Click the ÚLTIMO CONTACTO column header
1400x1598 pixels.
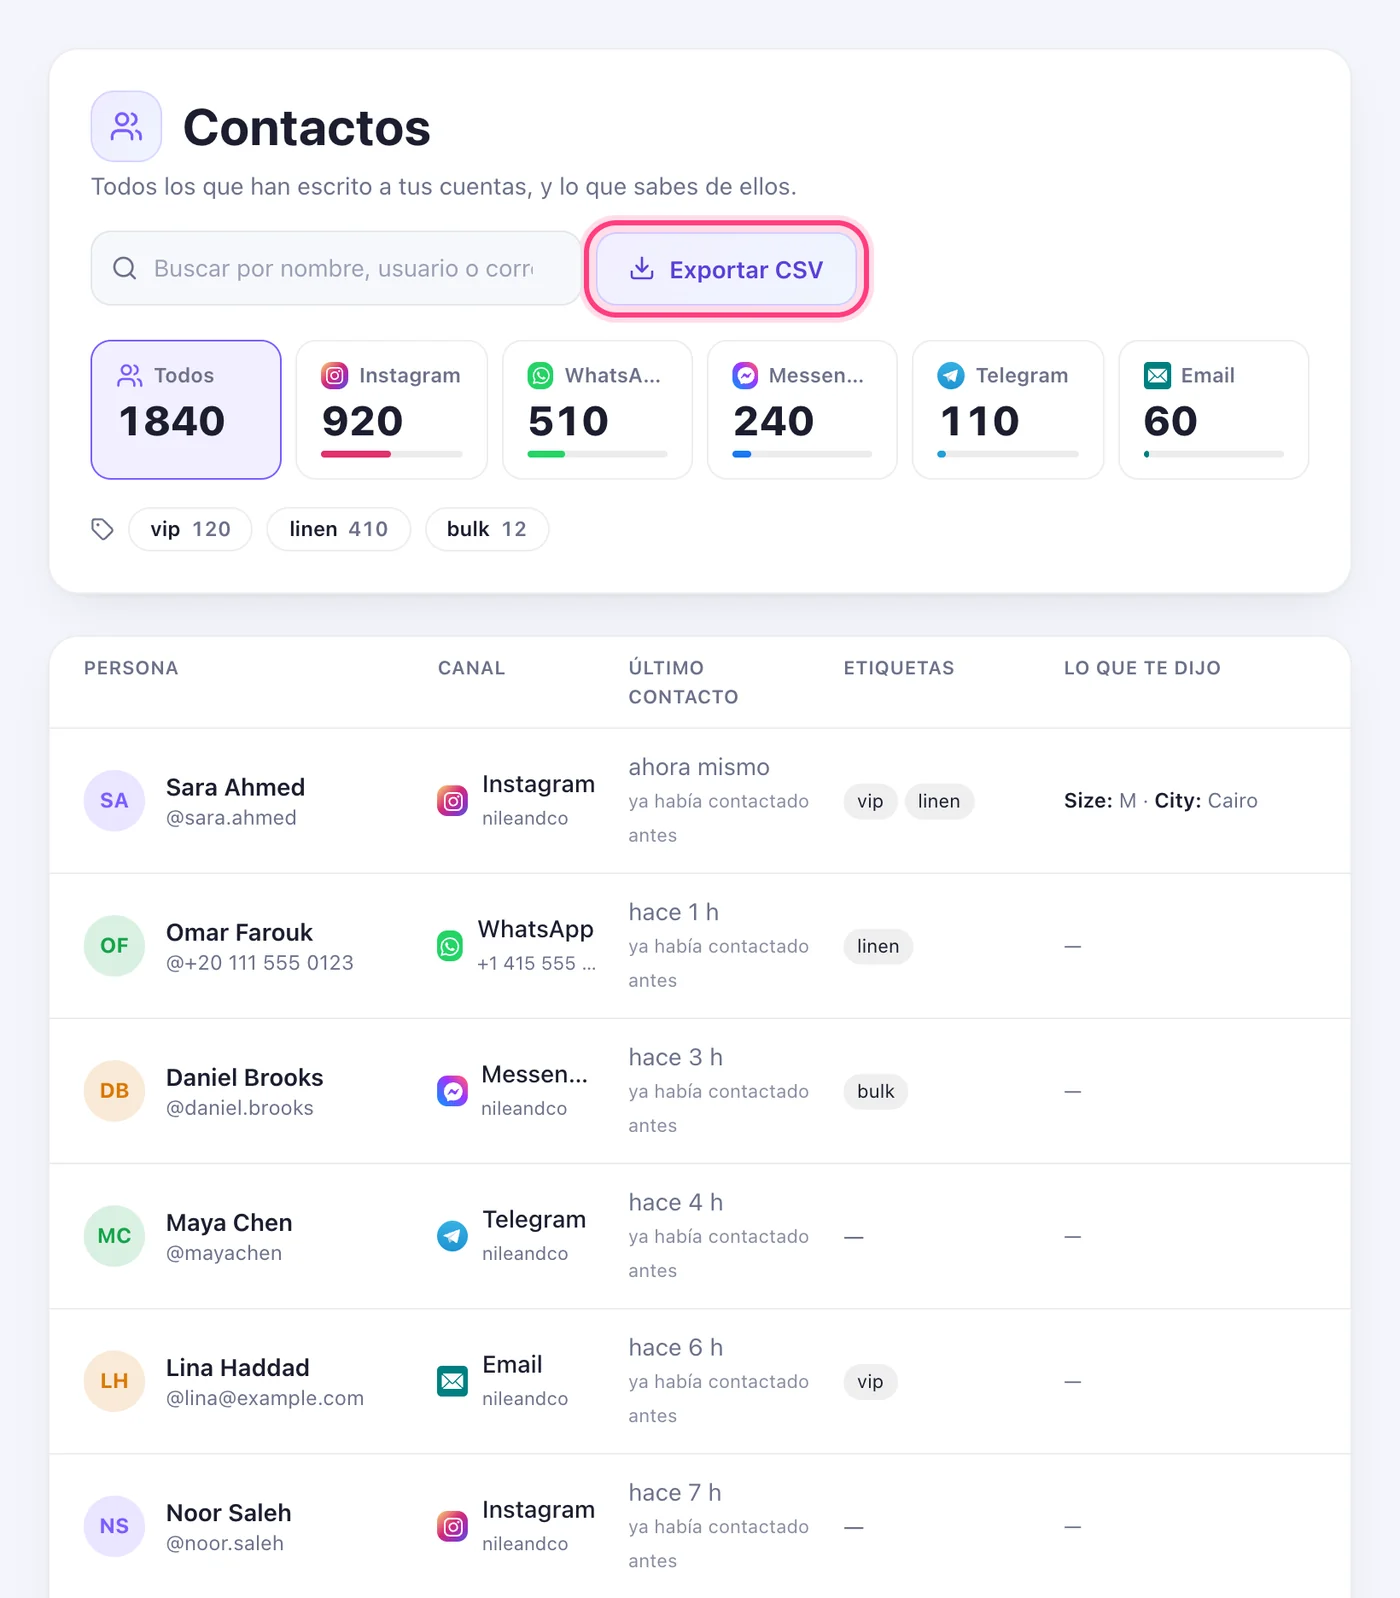click(683, 682)
